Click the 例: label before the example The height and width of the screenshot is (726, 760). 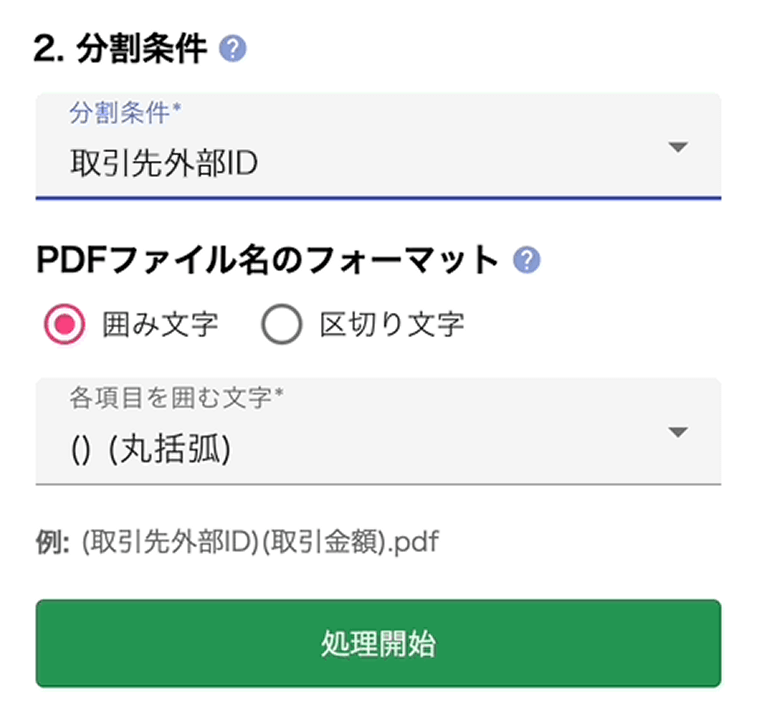(x=53, y=543)
